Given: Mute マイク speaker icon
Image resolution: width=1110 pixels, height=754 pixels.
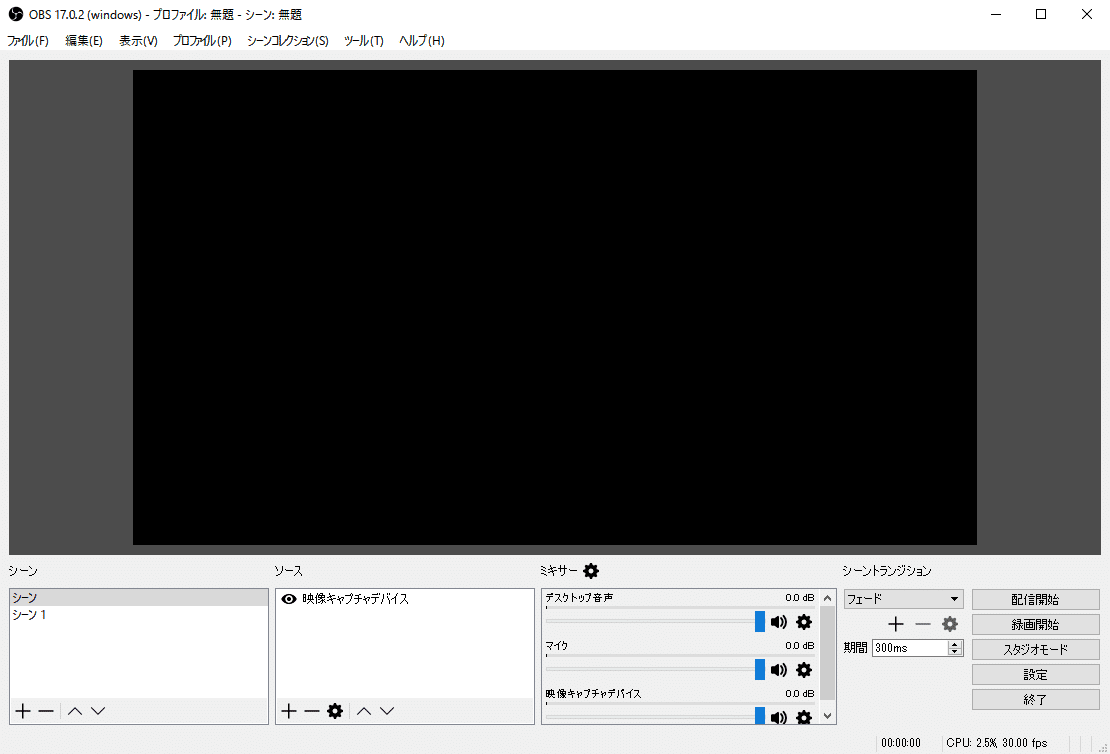Looking at the screenshot, I should (x=779, y=670).
